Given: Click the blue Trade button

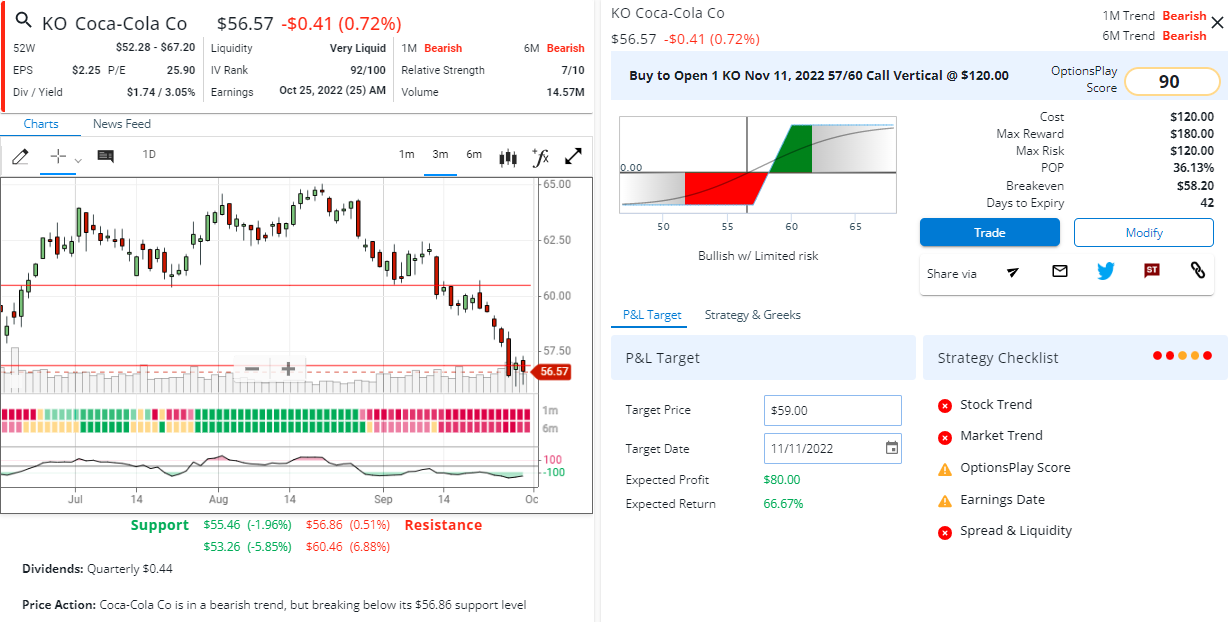Looking at the screenshot, I should 990,232.
